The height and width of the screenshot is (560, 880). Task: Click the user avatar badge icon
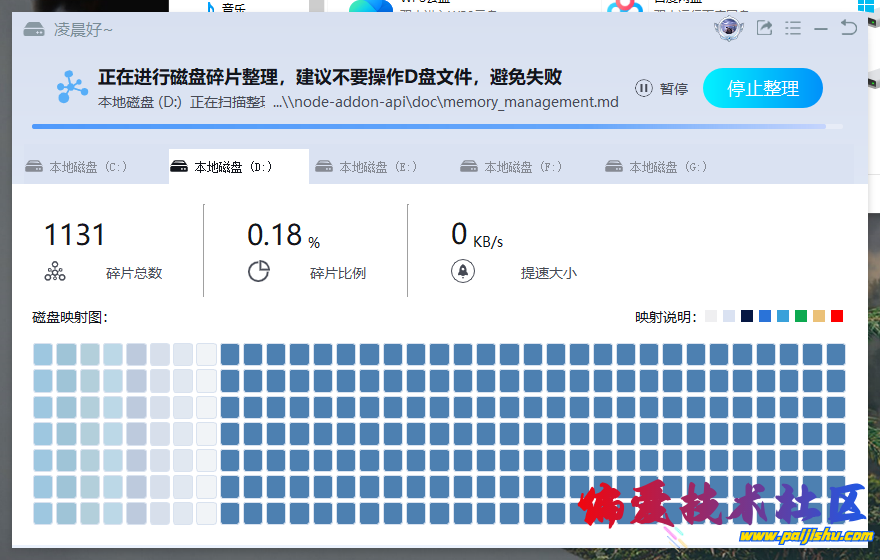tap(729, 28)
